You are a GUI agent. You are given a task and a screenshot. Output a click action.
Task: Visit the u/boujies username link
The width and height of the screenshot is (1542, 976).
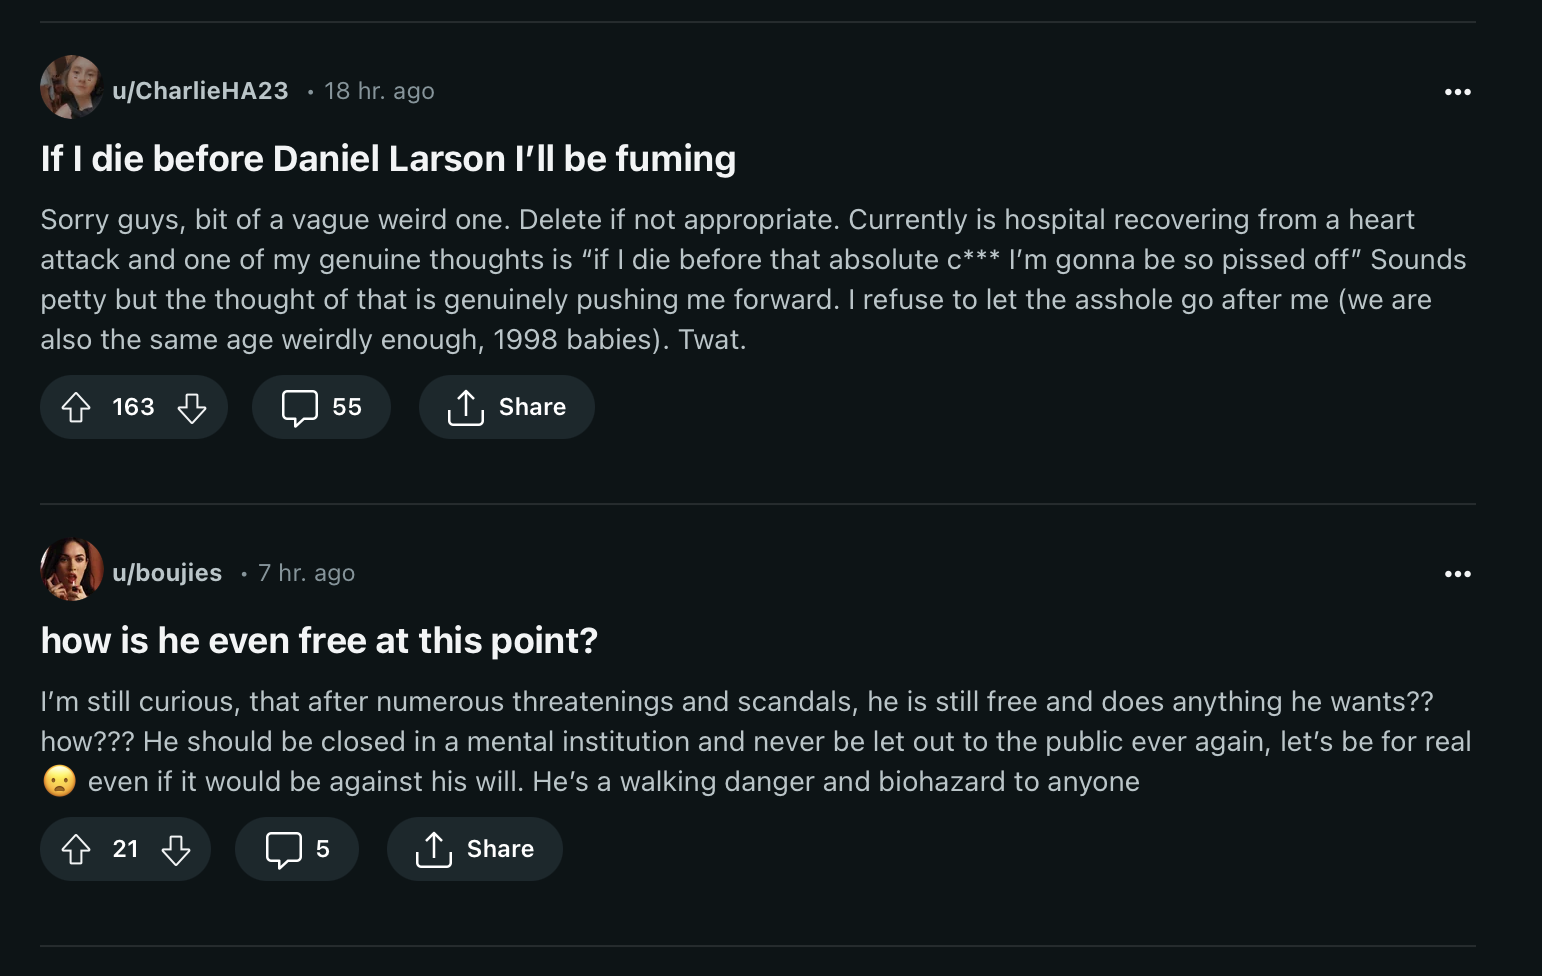167,573
